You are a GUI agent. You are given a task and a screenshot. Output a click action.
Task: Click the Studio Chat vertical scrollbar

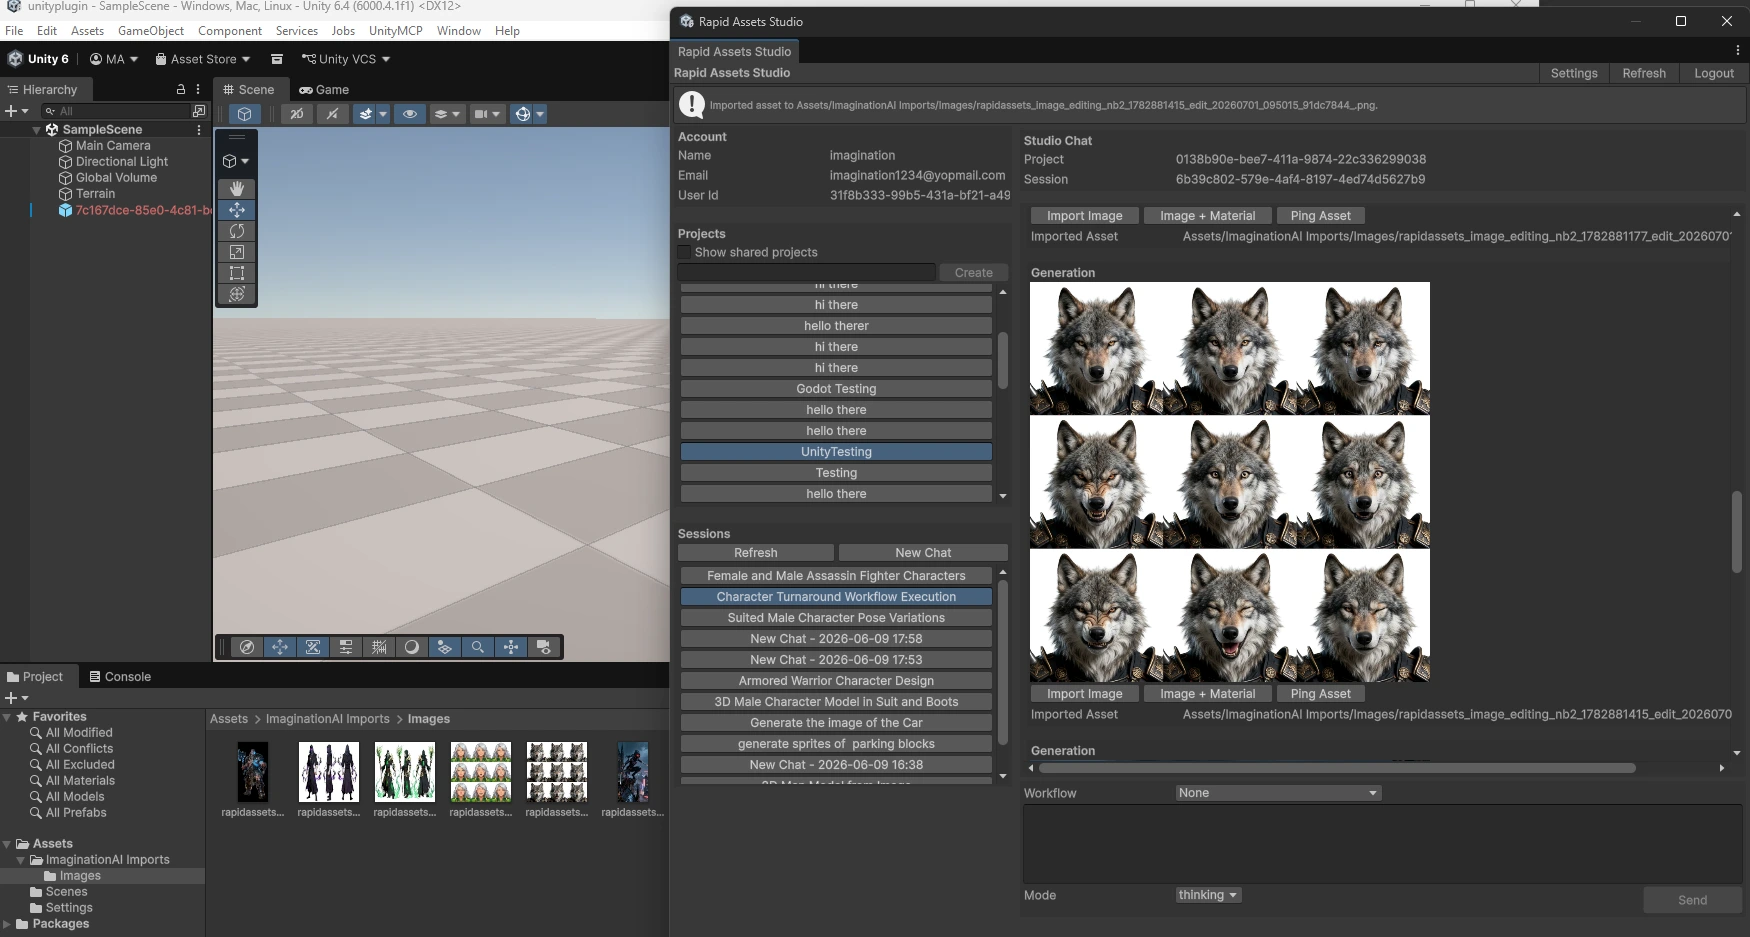1737,532
